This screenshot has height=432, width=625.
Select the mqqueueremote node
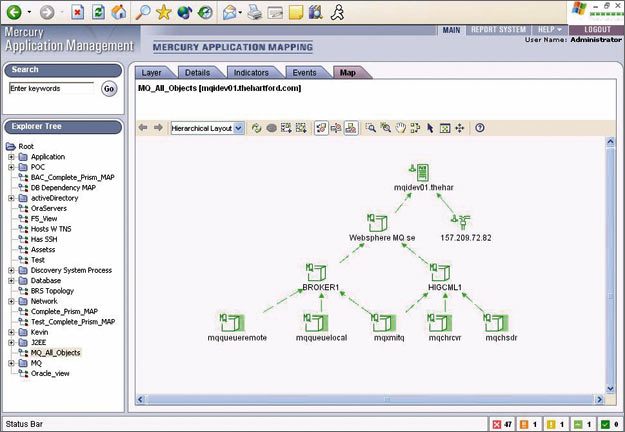(x=237, y=328)
